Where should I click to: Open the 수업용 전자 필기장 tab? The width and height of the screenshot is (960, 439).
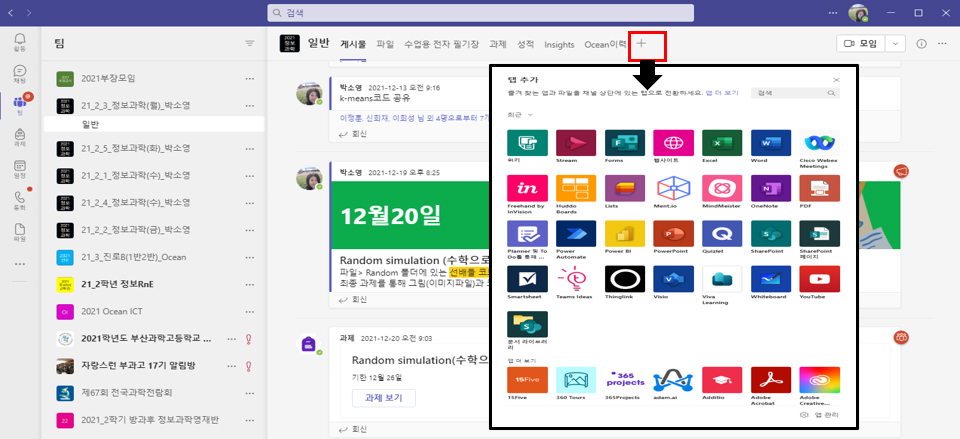click(441, 44)
